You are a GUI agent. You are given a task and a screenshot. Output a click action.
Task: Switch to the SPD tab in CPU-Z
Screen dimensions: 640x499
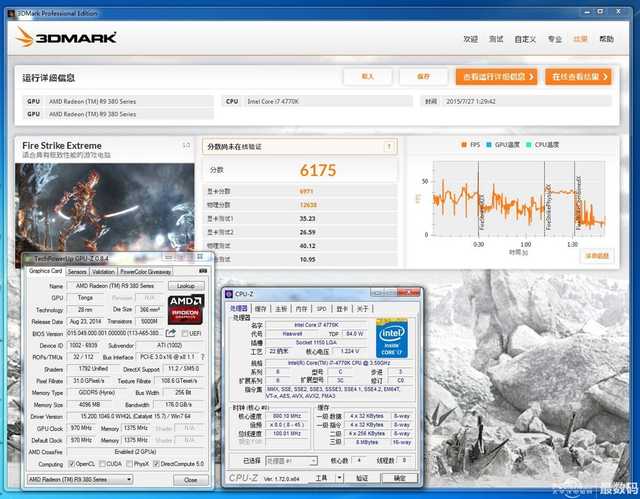click(322, 309)
